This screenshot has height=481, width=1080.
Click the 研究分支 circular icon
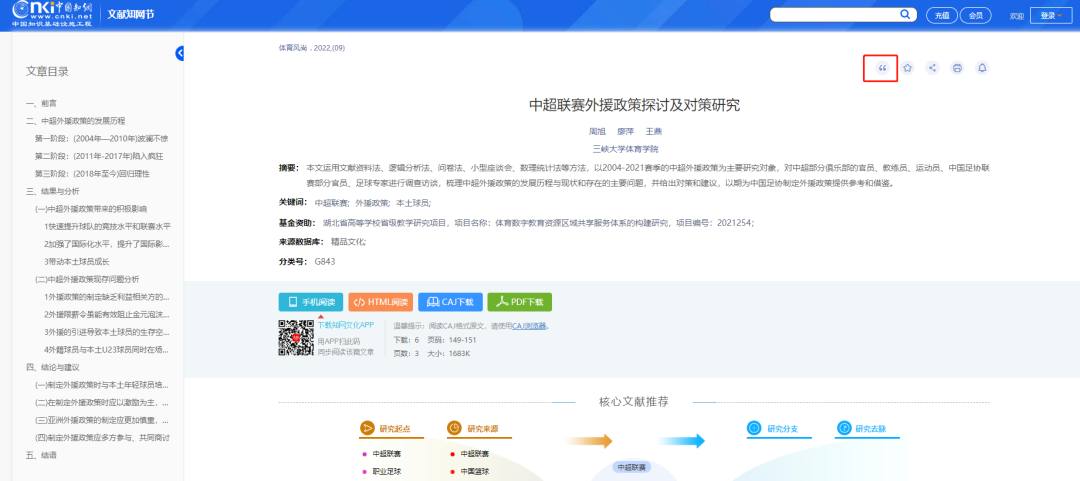pyautogui.click(x=755, y=428)
